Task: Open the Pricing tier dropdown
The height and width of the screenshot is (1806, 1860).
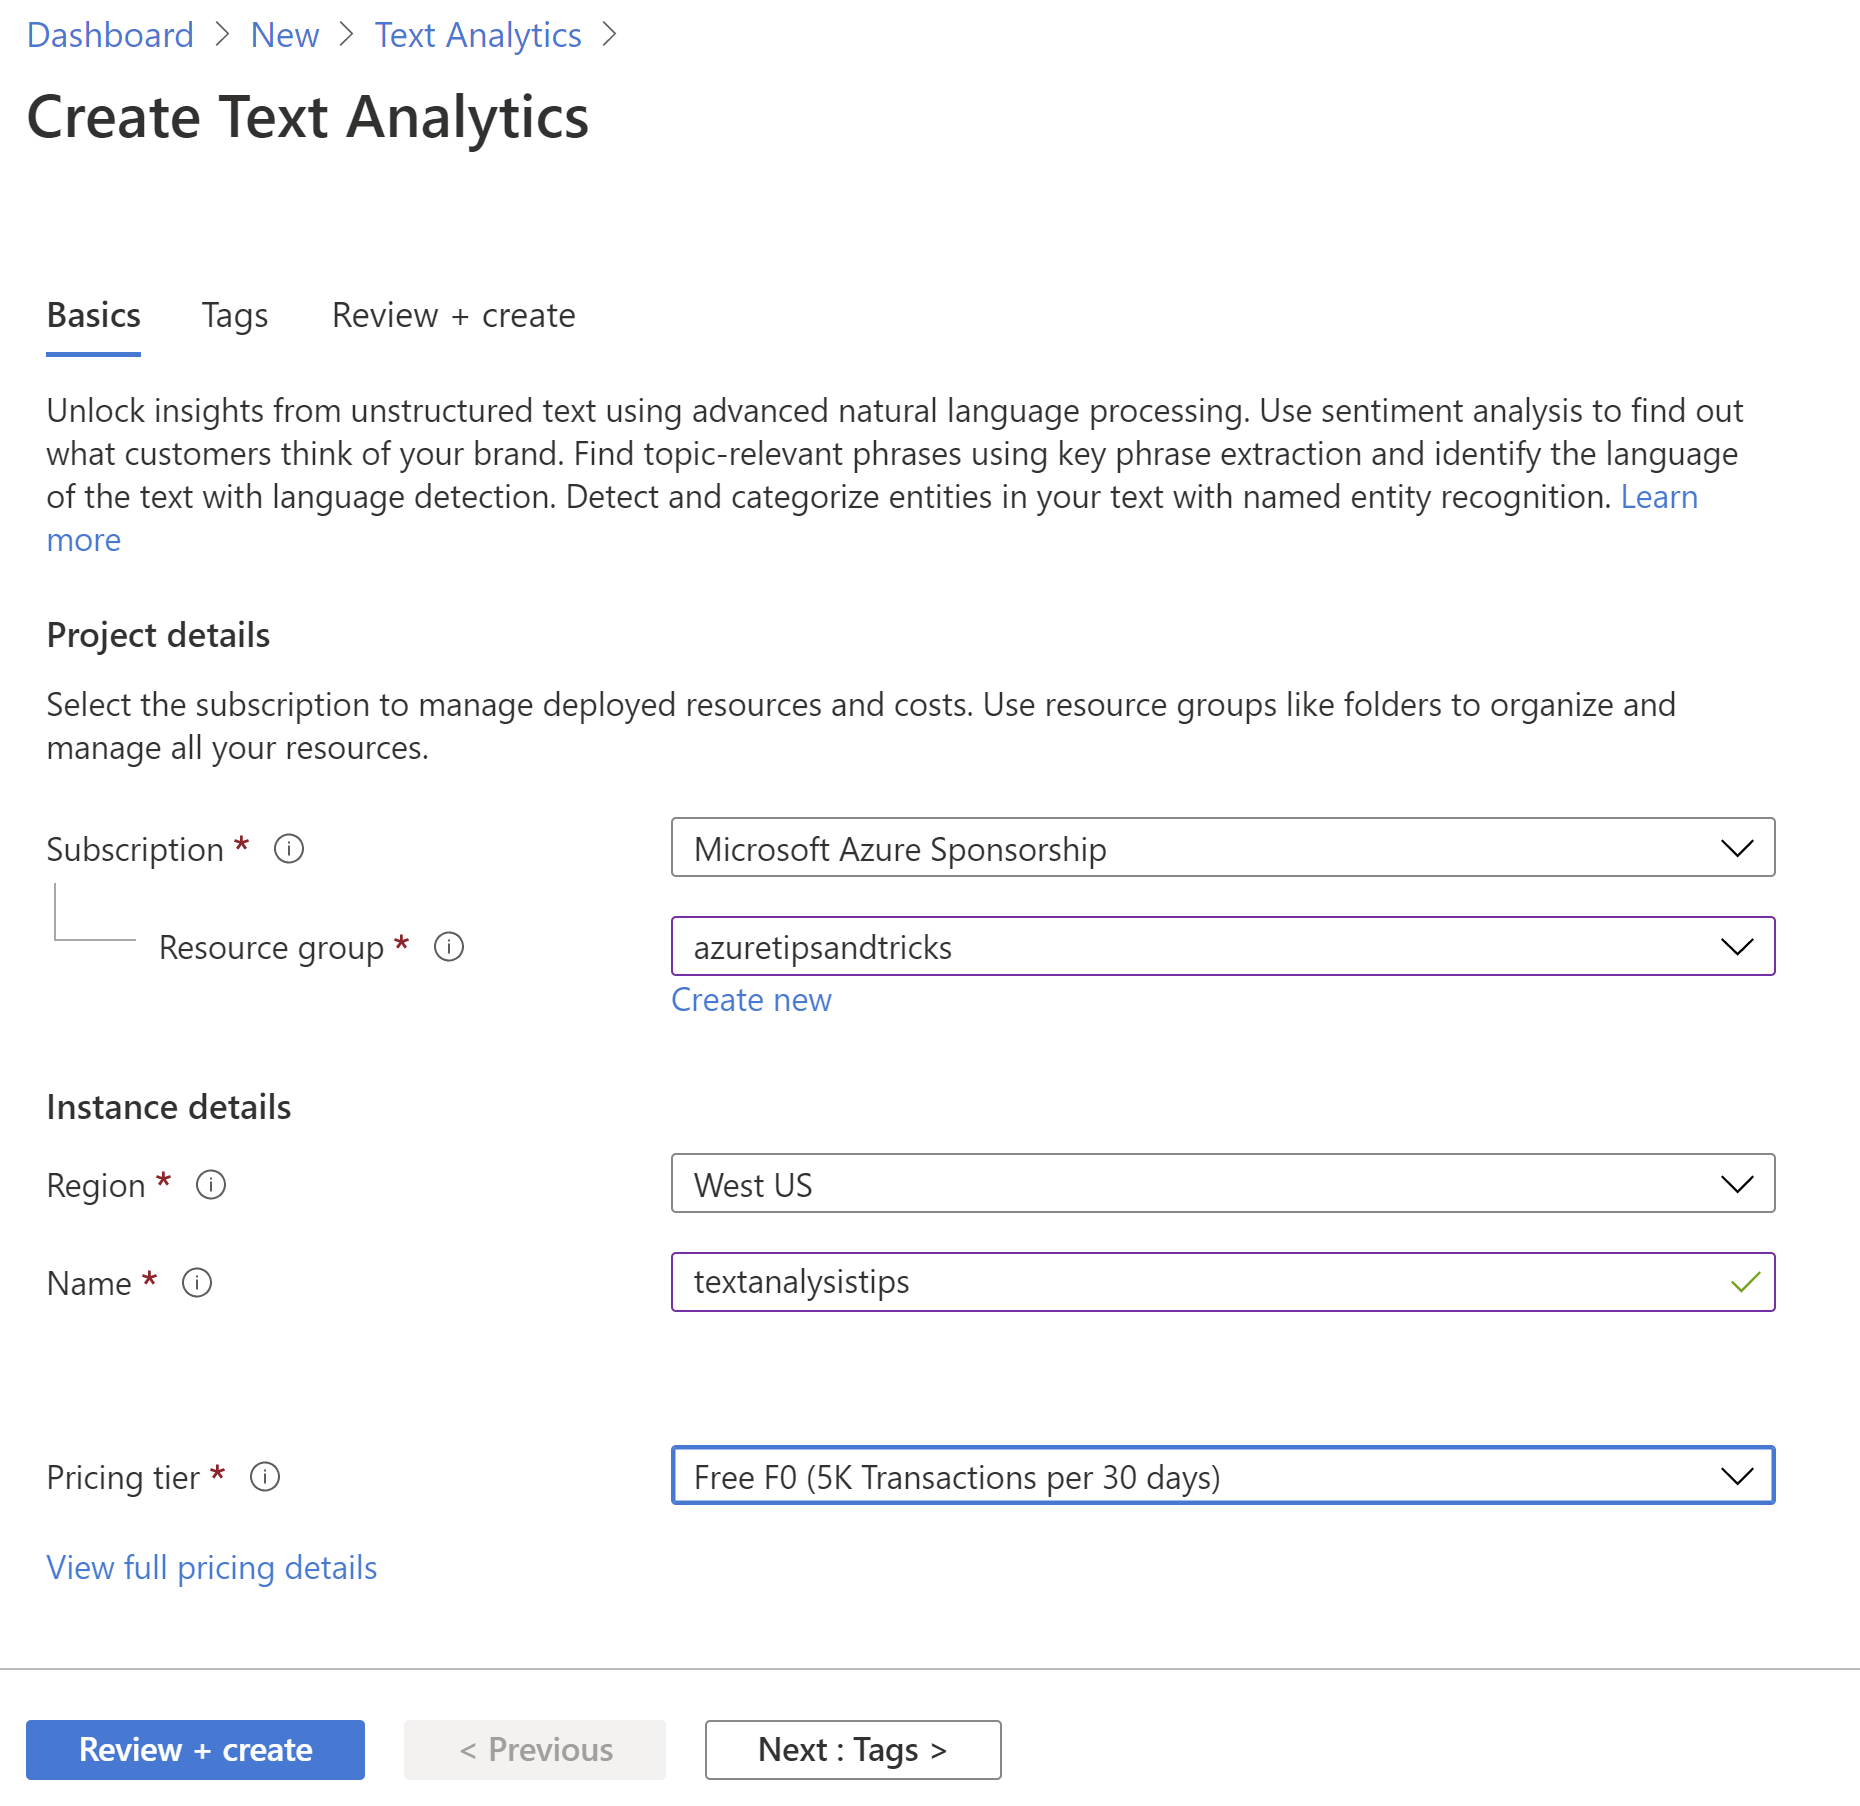Action: coord(1223,1475)
